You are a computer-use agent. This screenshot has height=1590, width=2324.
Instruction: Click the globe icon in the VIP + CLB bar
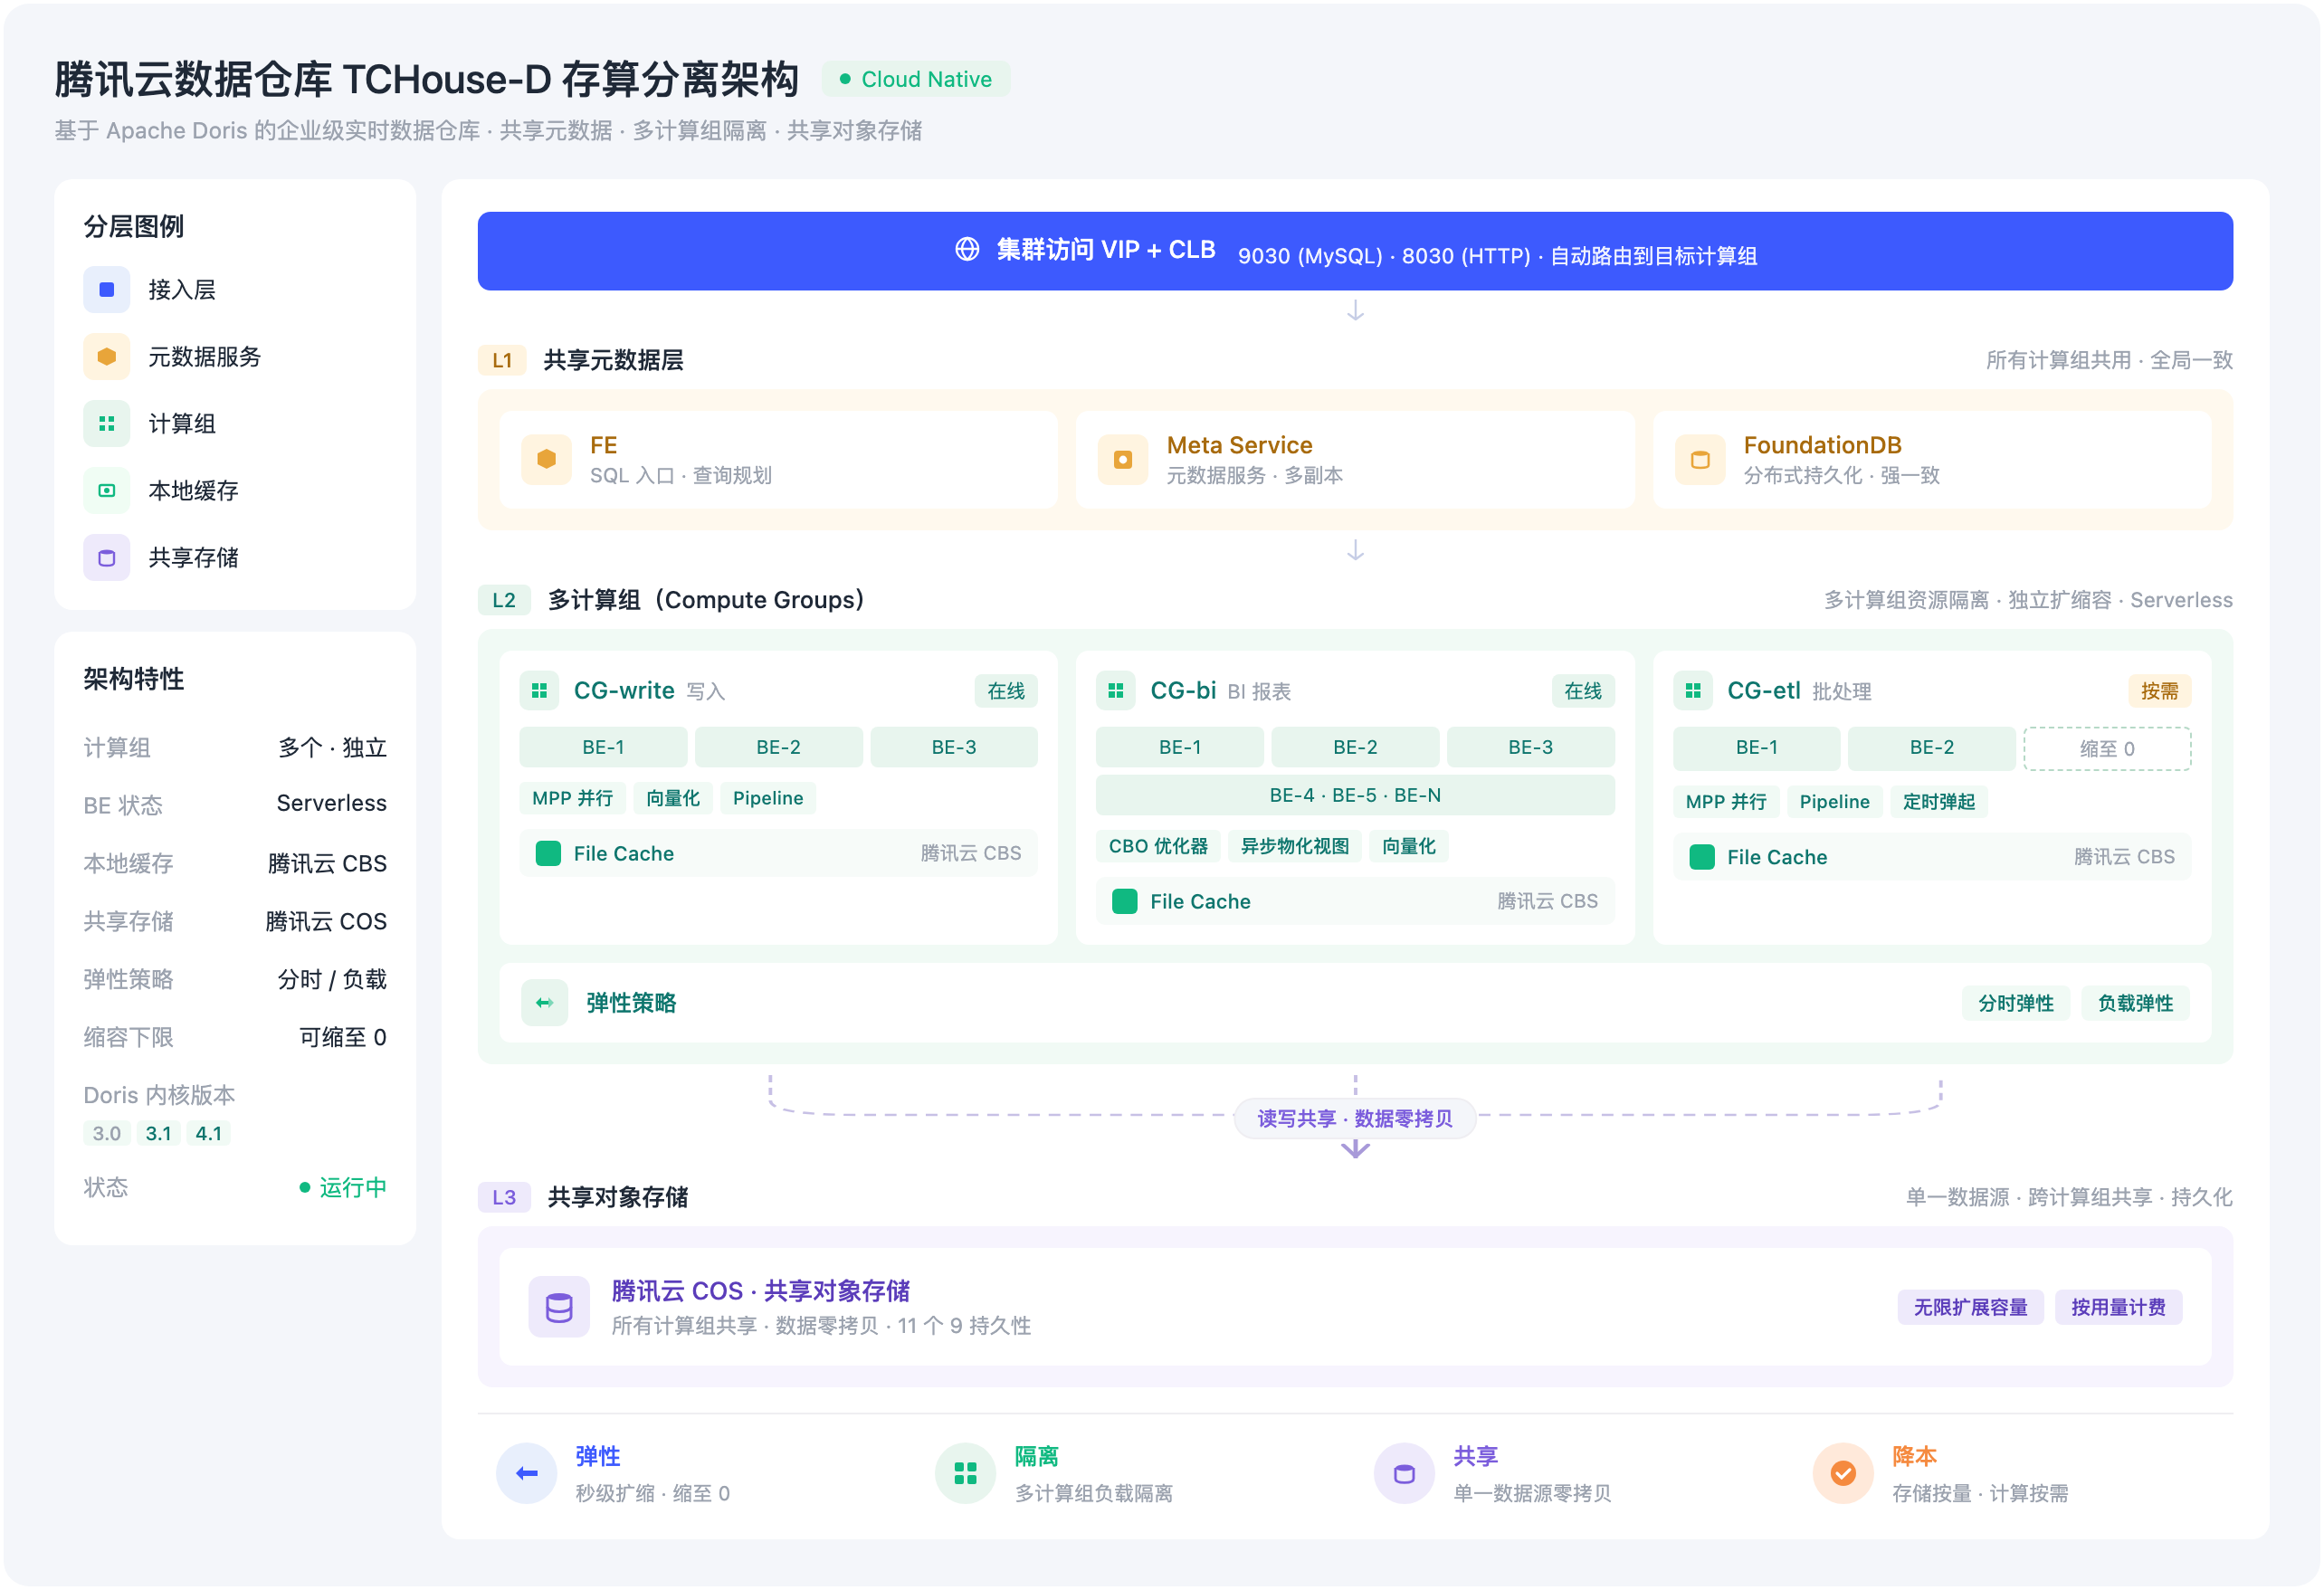[x=967, y=249]
